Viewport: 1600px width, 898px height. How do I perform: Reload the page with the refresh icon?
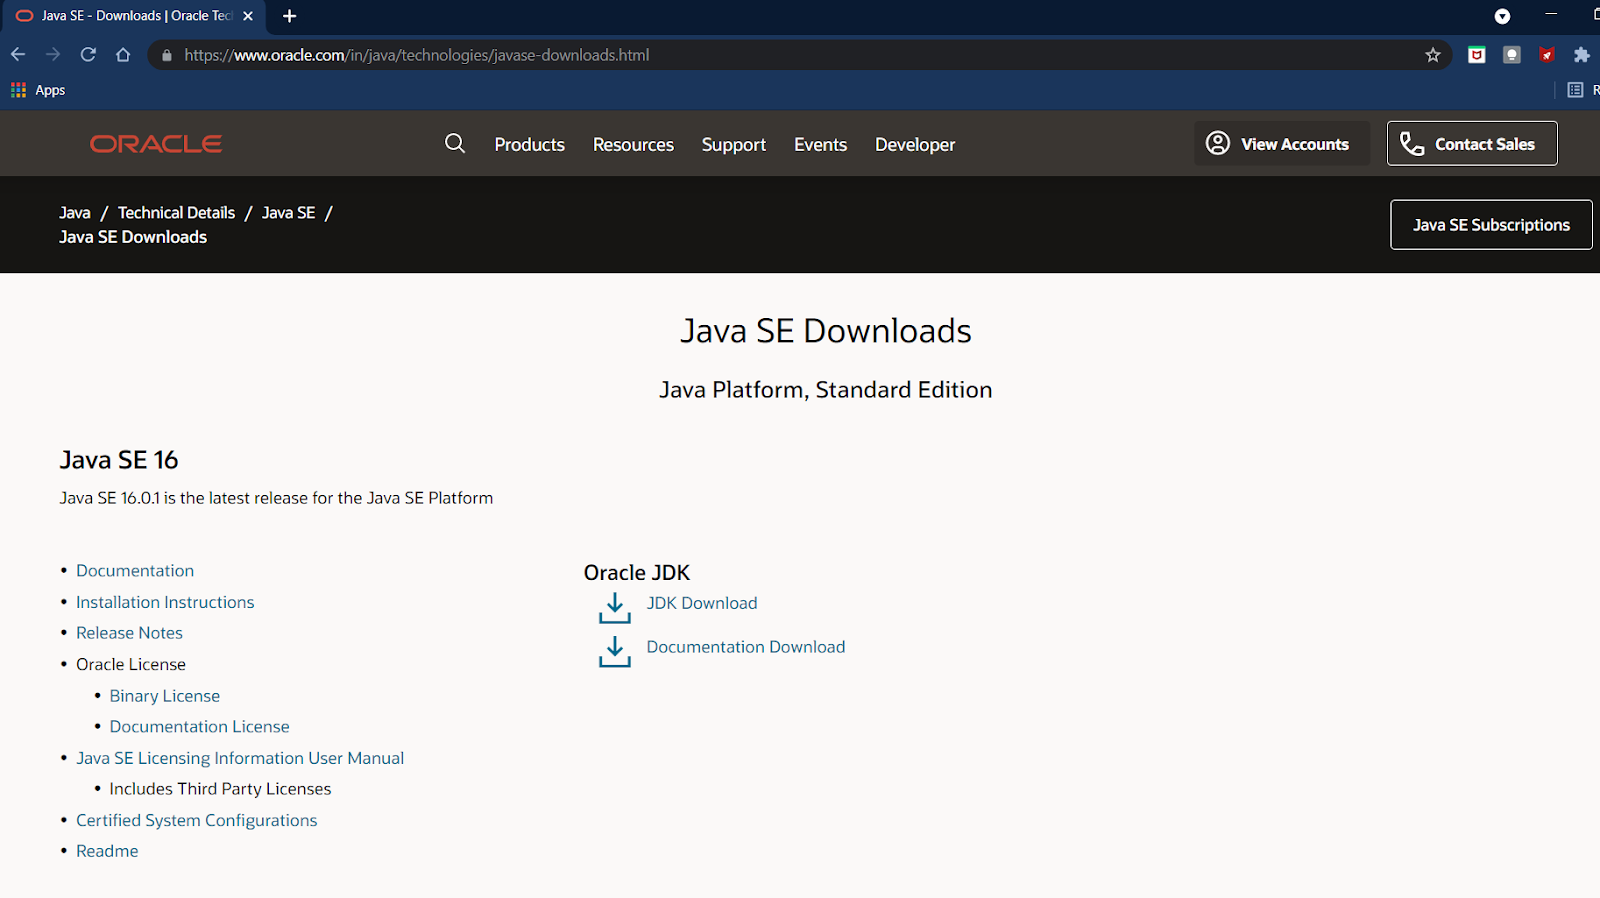pyautogui.click(x=88, y=55)
